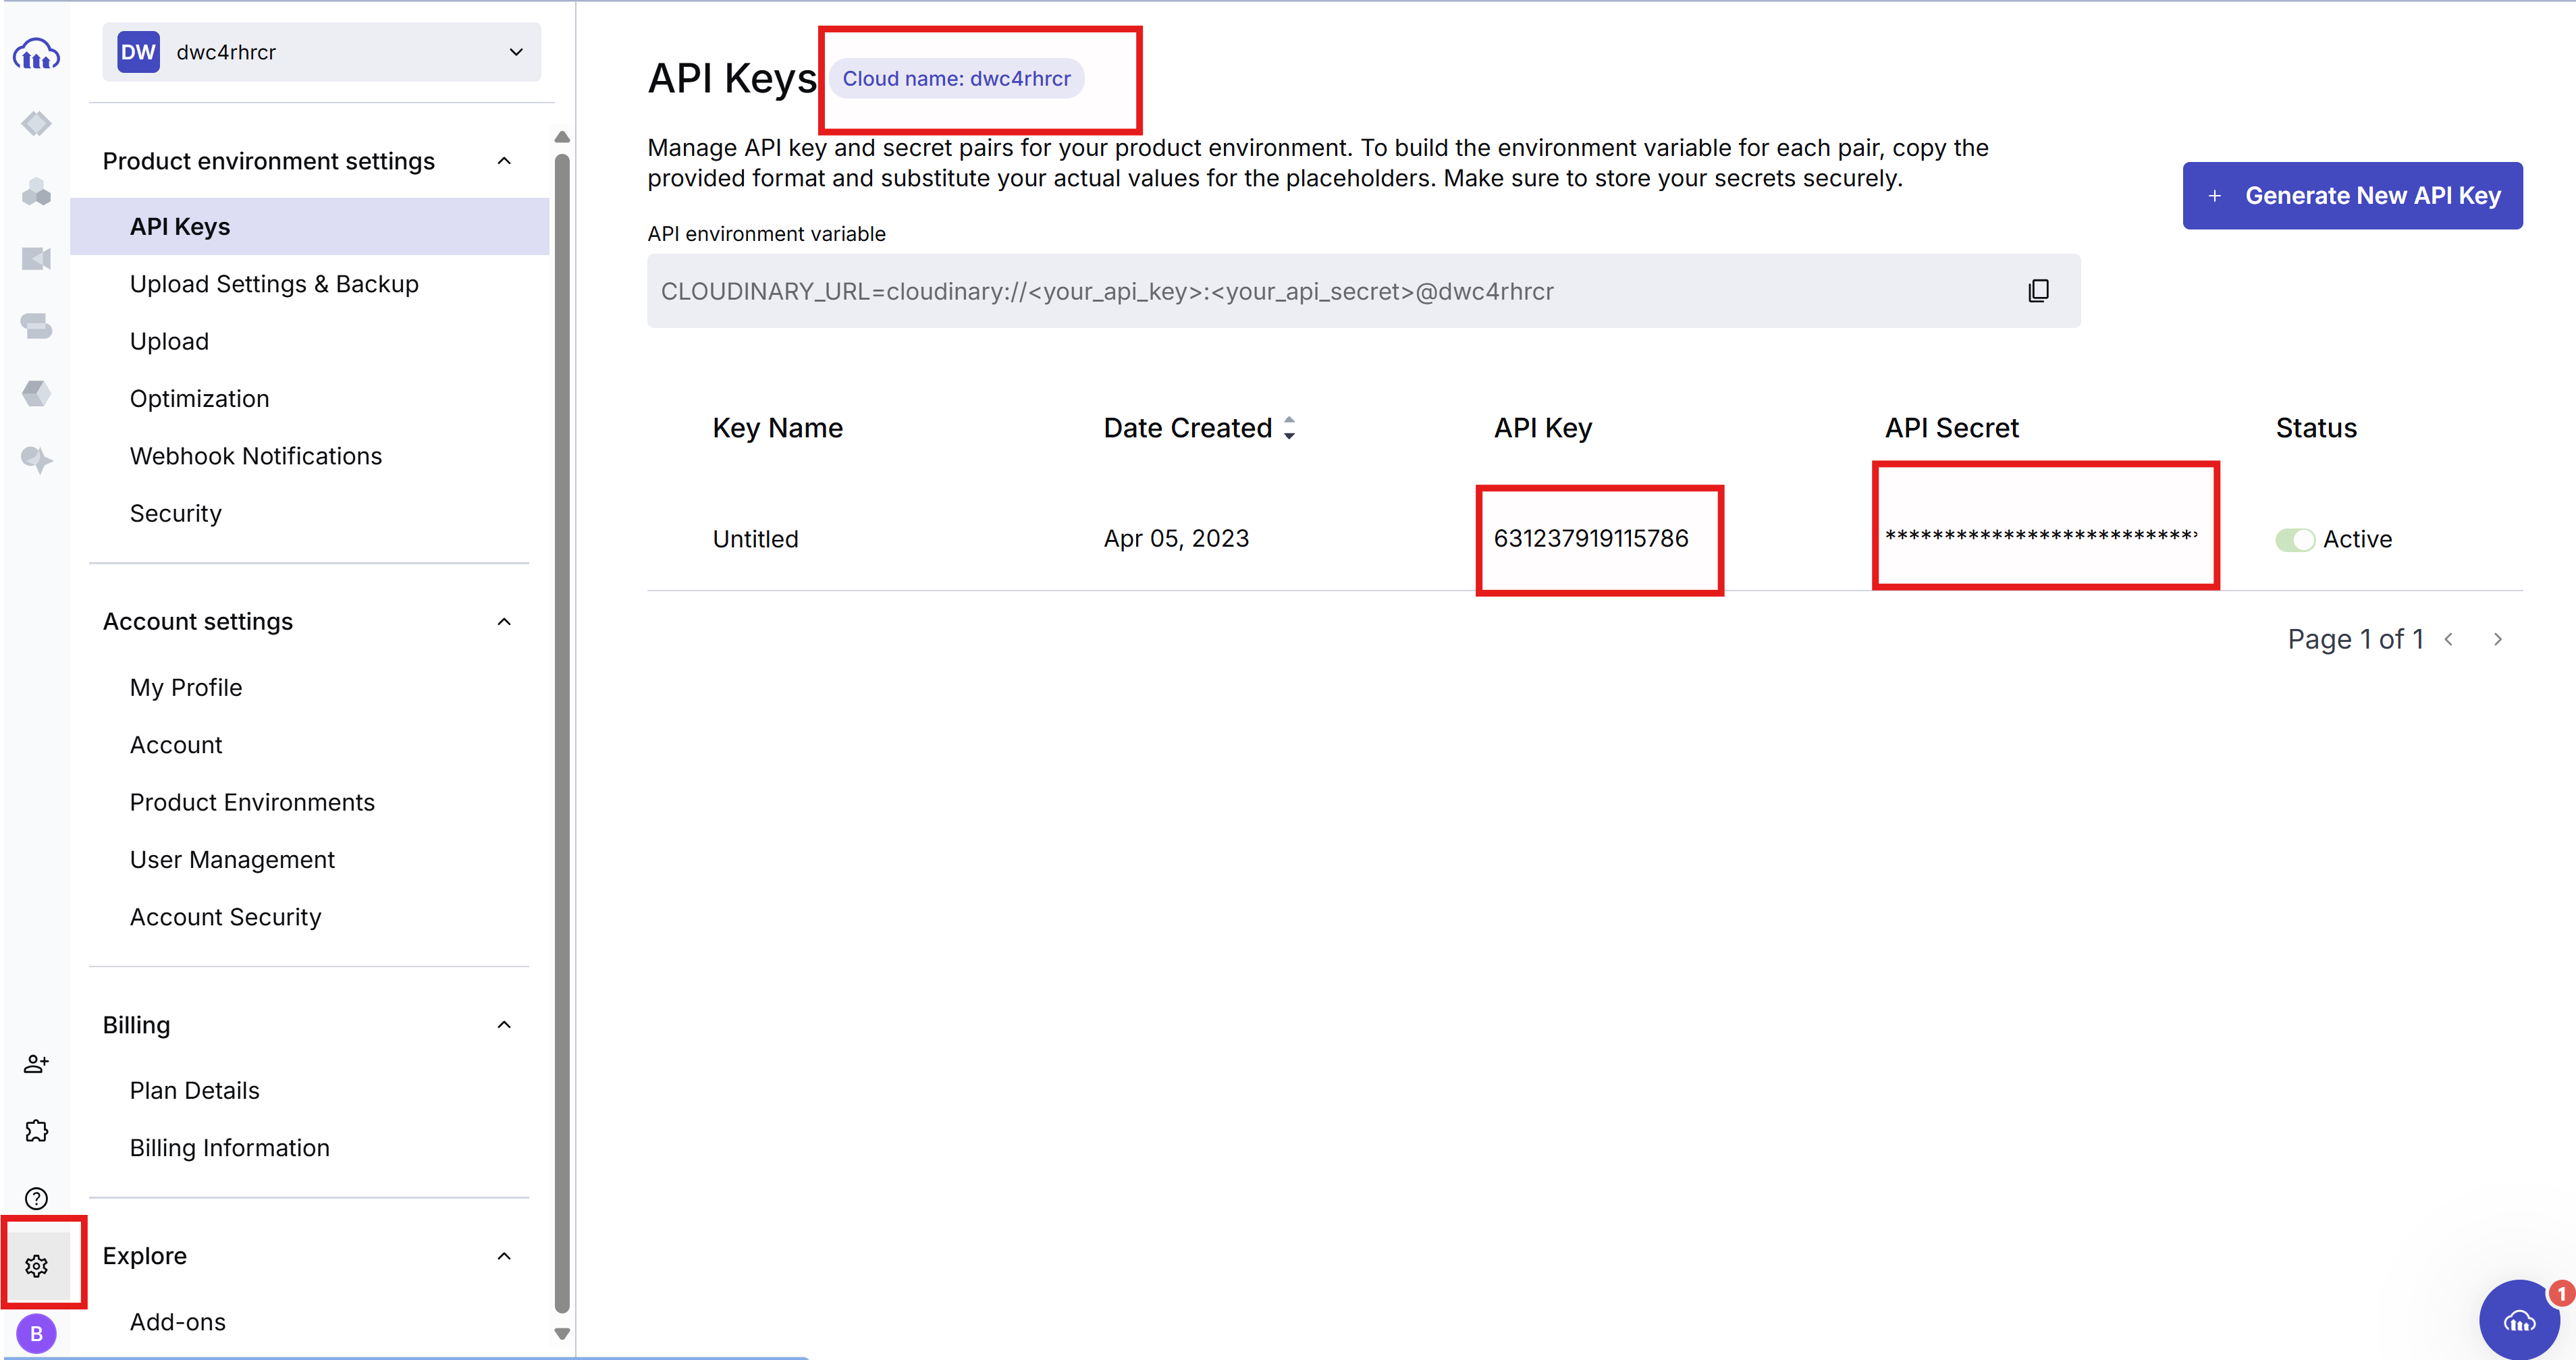Open Product Environments page

[x=252, y=803]
